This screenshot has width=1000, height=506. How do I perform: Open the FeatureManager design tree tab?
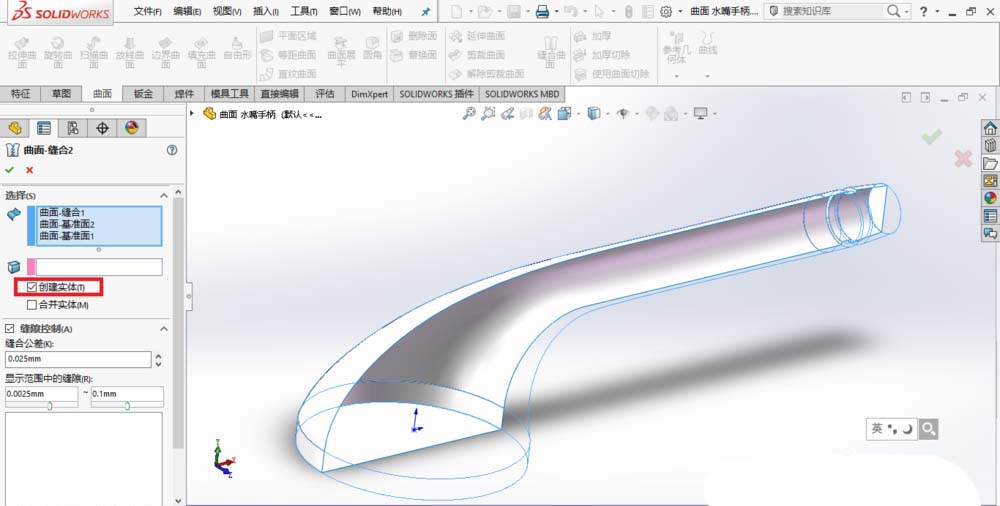[15, 128]
